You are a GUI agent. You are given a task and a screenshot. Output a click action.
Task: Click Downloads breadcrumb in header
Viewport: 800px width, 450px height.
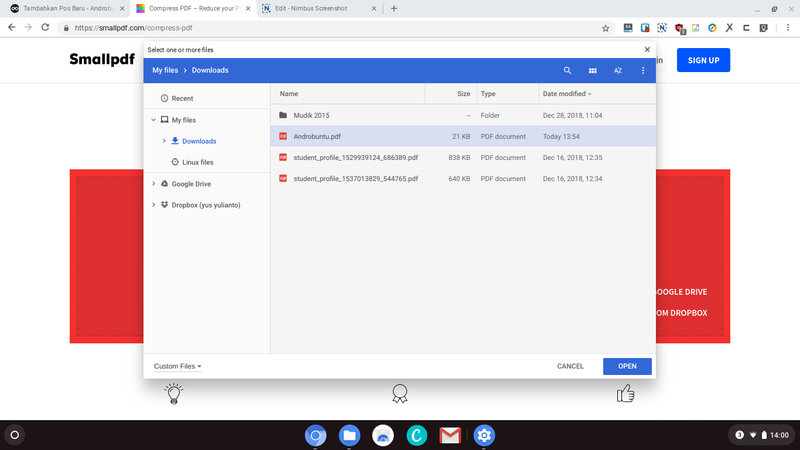pos(210,70)
